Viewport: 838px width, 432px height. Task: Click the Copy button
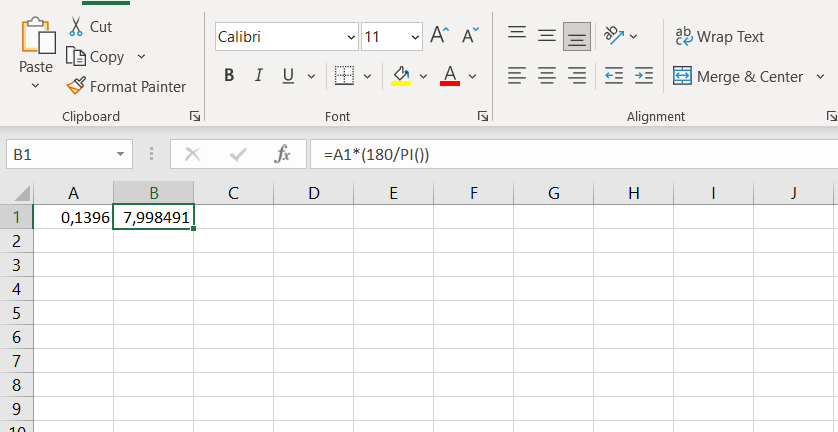click(96, 57)
